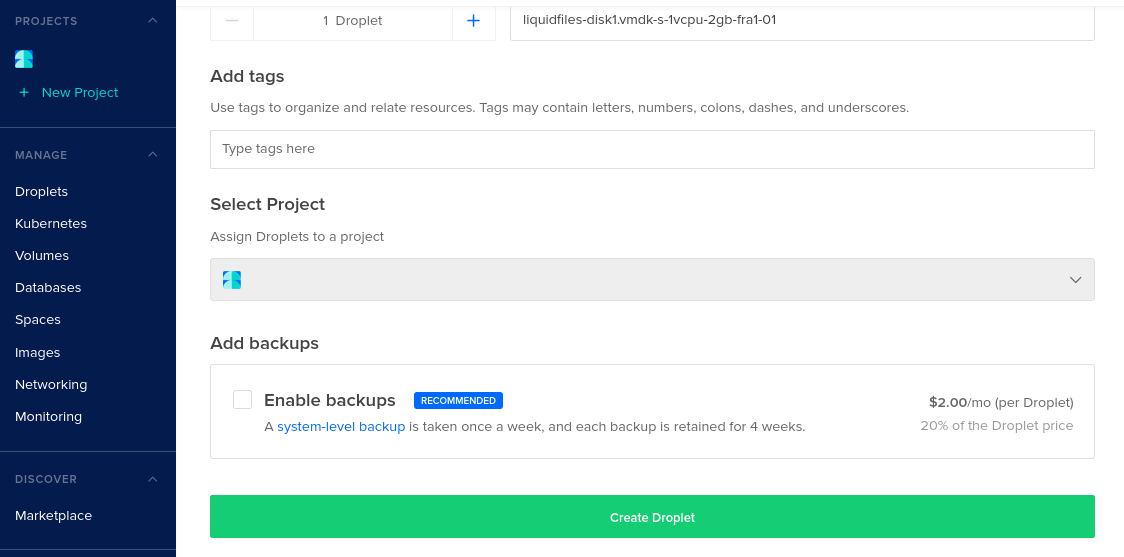Click the MANAGE section header label

(41, 155)
